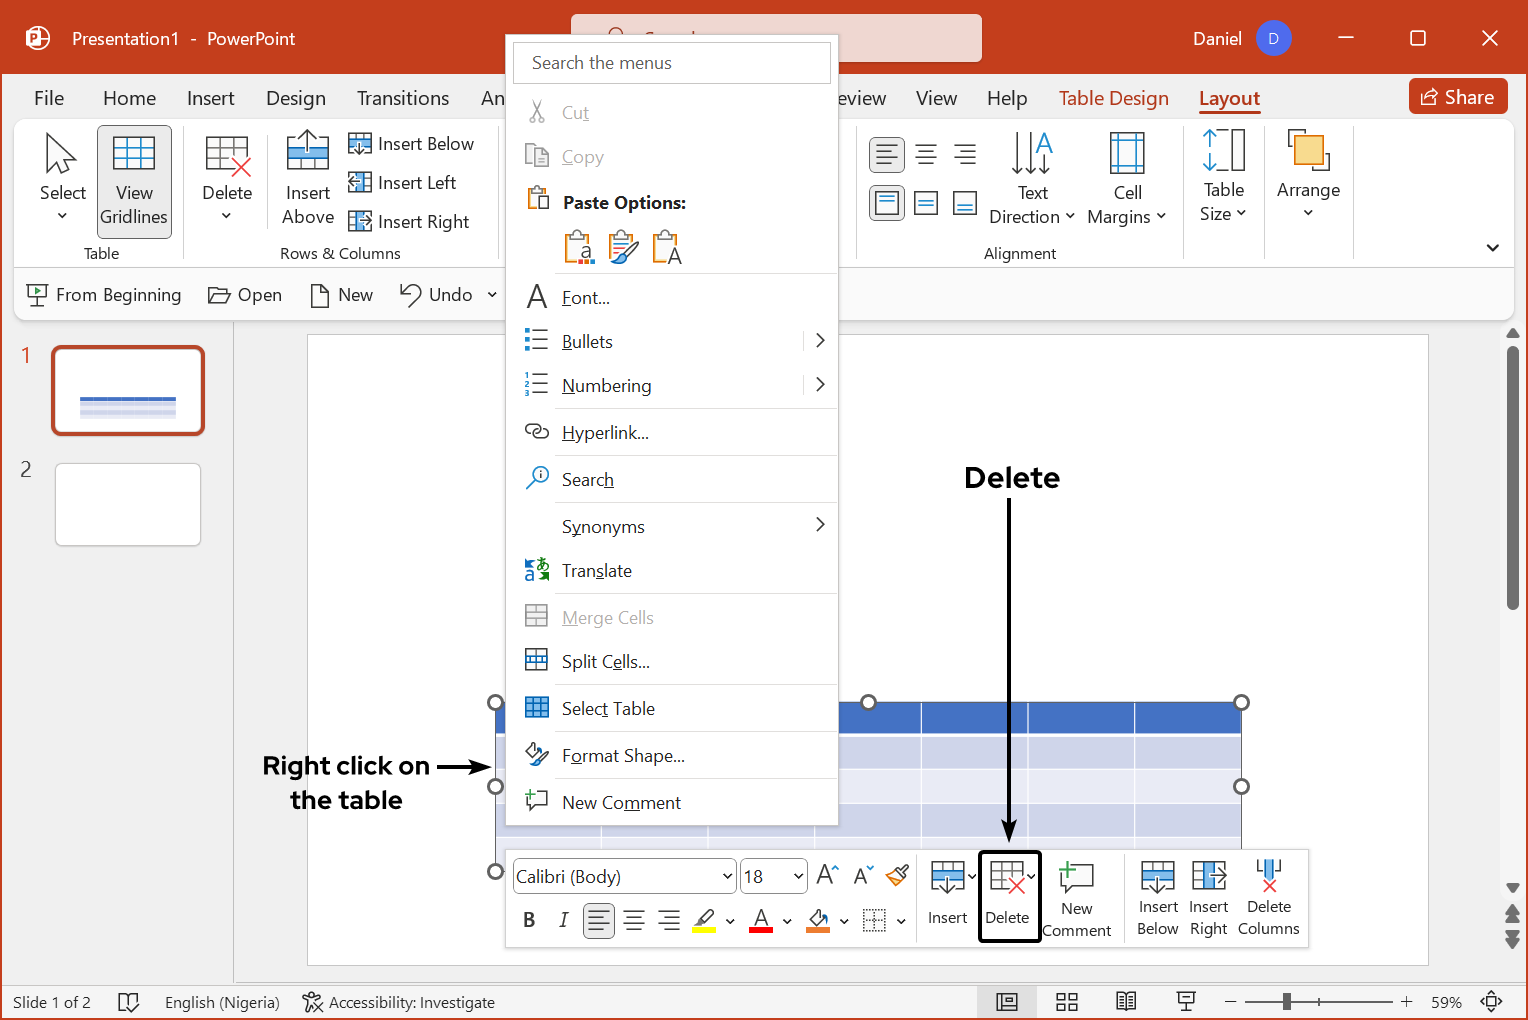Toggle Bold in the mini toolbar
Screen dimensions: 1528x1020
tap(529, 920)
